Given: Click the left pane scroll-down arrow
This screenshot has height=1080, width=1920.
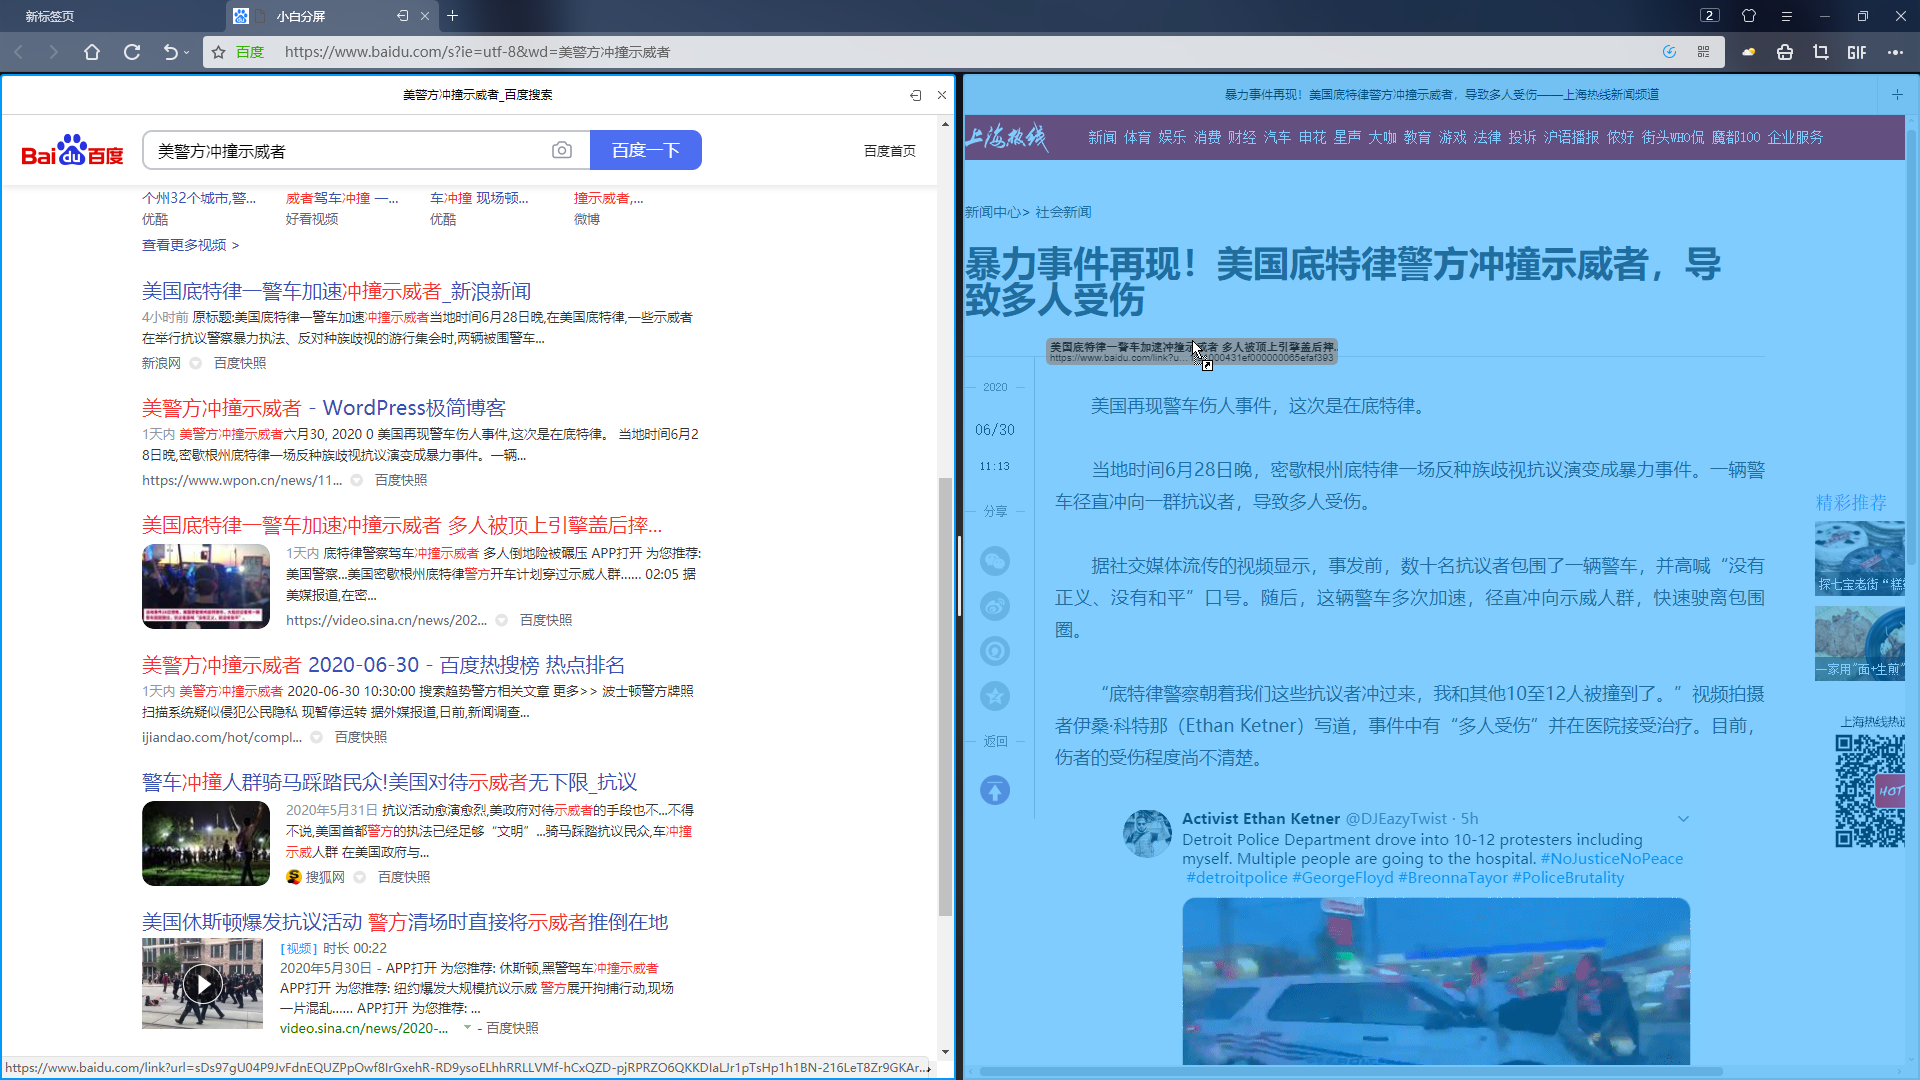Looking at the screenshot, I should point(945,1052).
